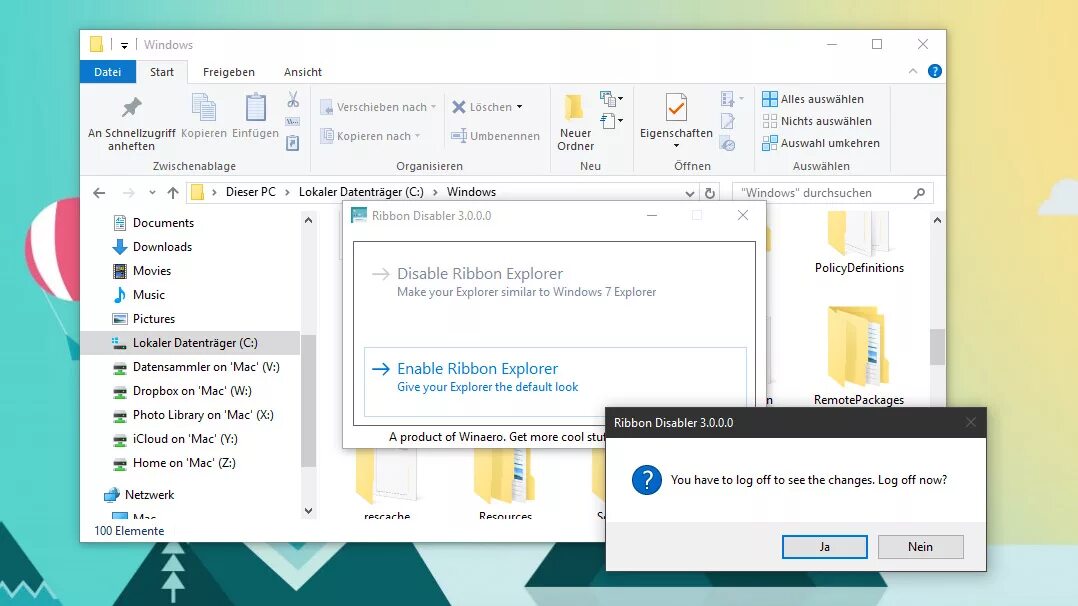Open Dropbox on 'Mac' (W:) drive
Screen dimensions: 1078x606
pyautogui.click(x=192, y=391)
